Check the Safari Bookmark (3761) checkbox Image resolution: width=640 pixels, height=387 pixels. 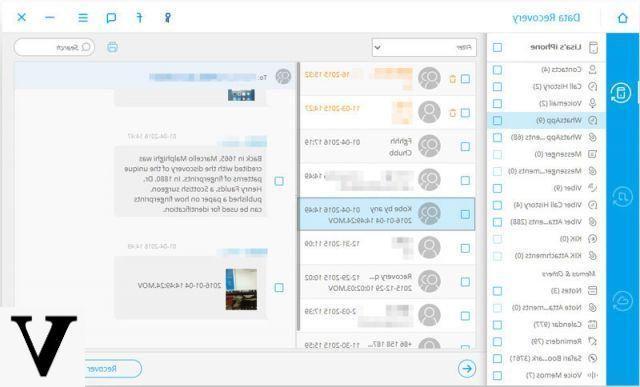[x=497, y=358]
